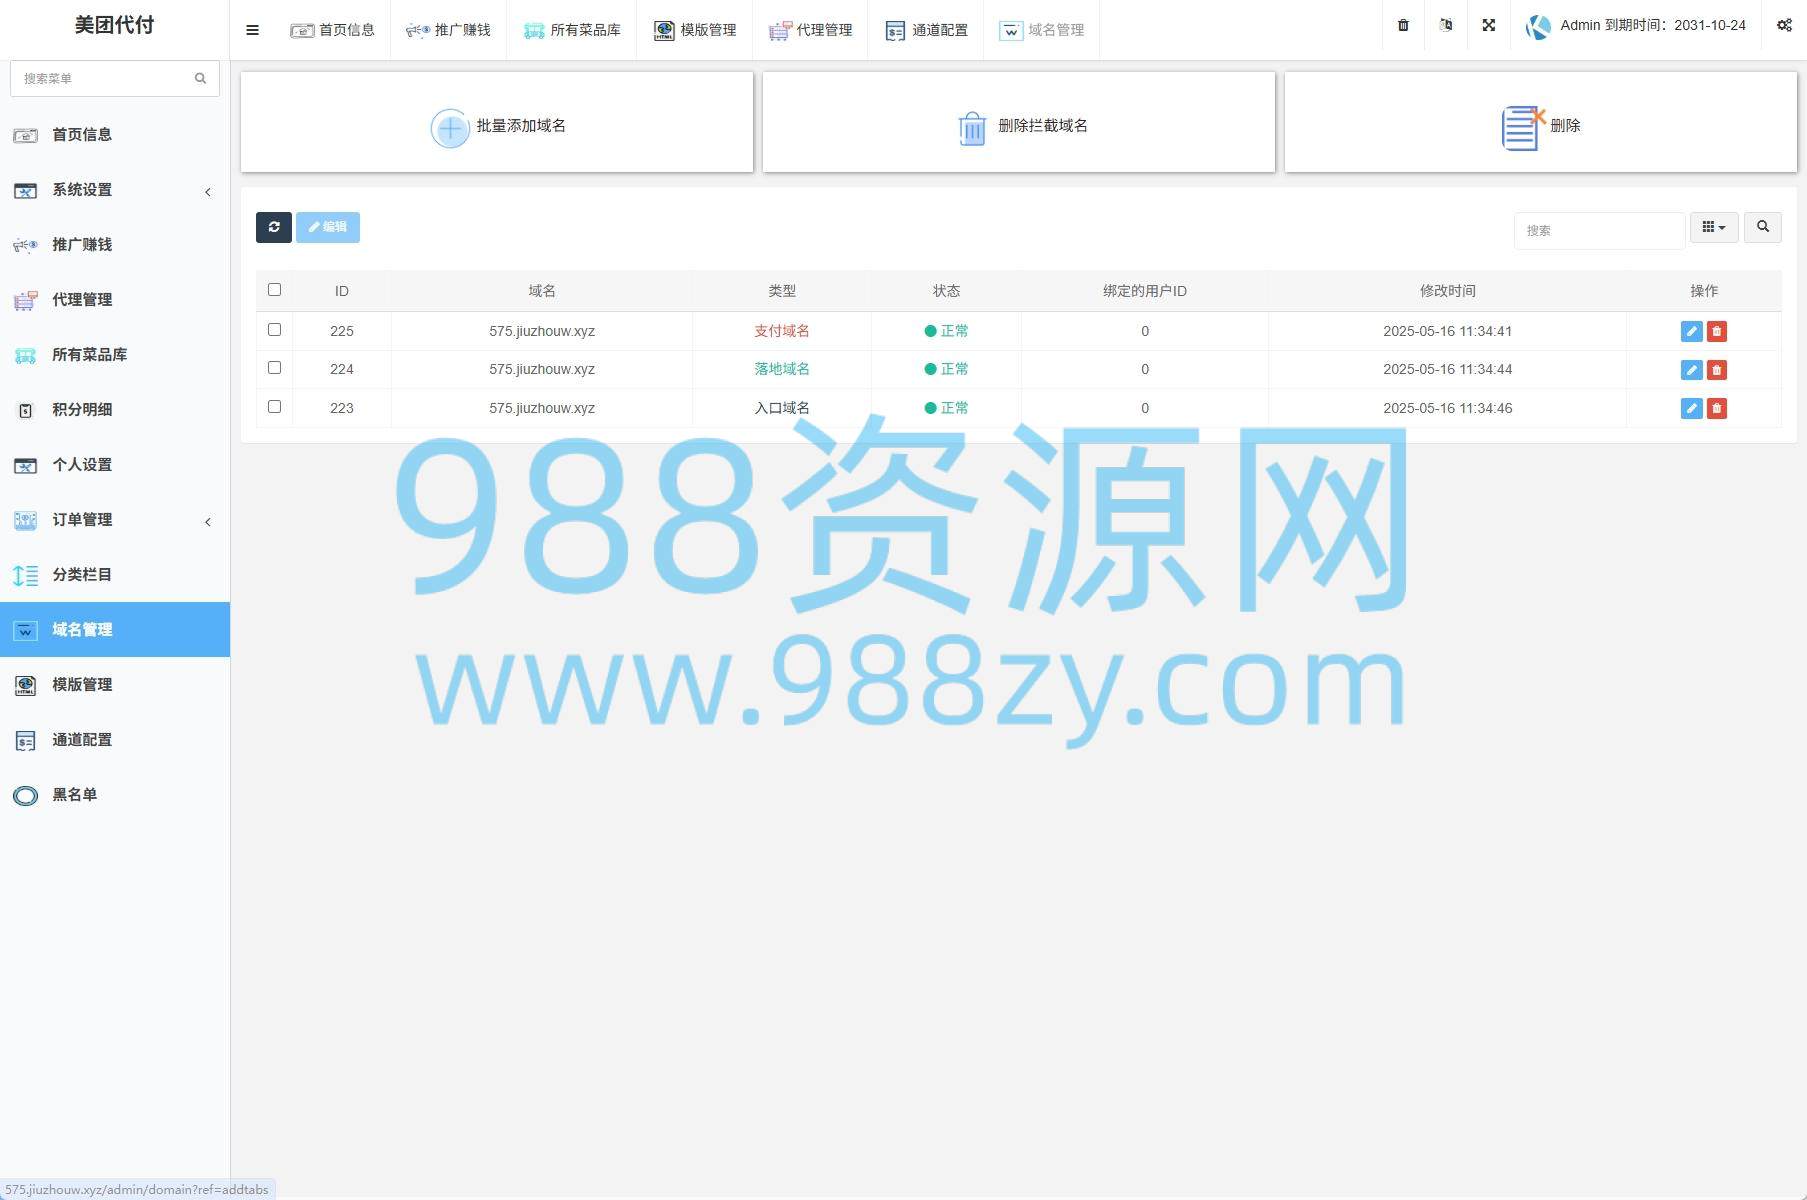
Task: Check the checkbox for row ID 223
Action: 274,406
